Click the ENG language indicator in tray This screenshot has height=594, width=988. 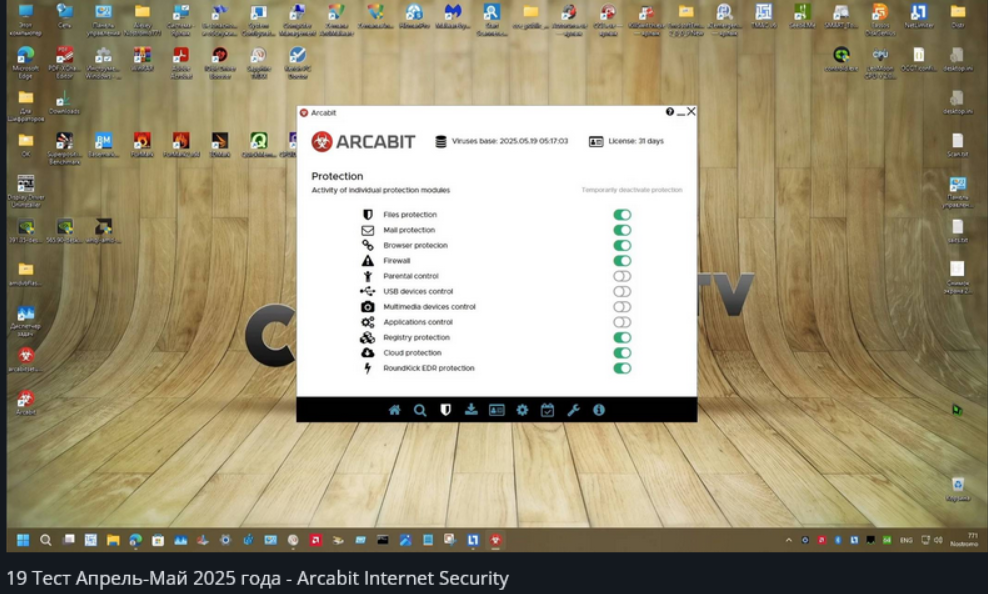tap(905, 540)
